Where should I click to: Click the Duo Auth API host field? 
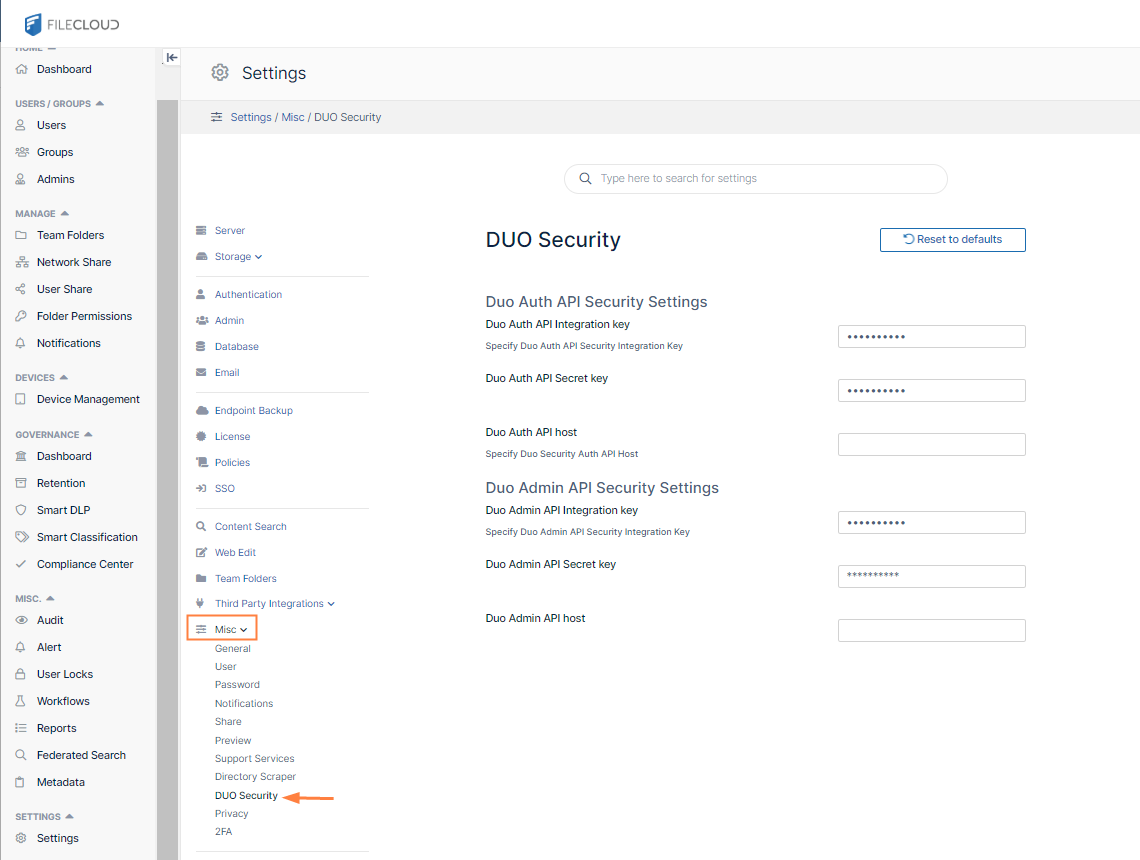(931, 445)
